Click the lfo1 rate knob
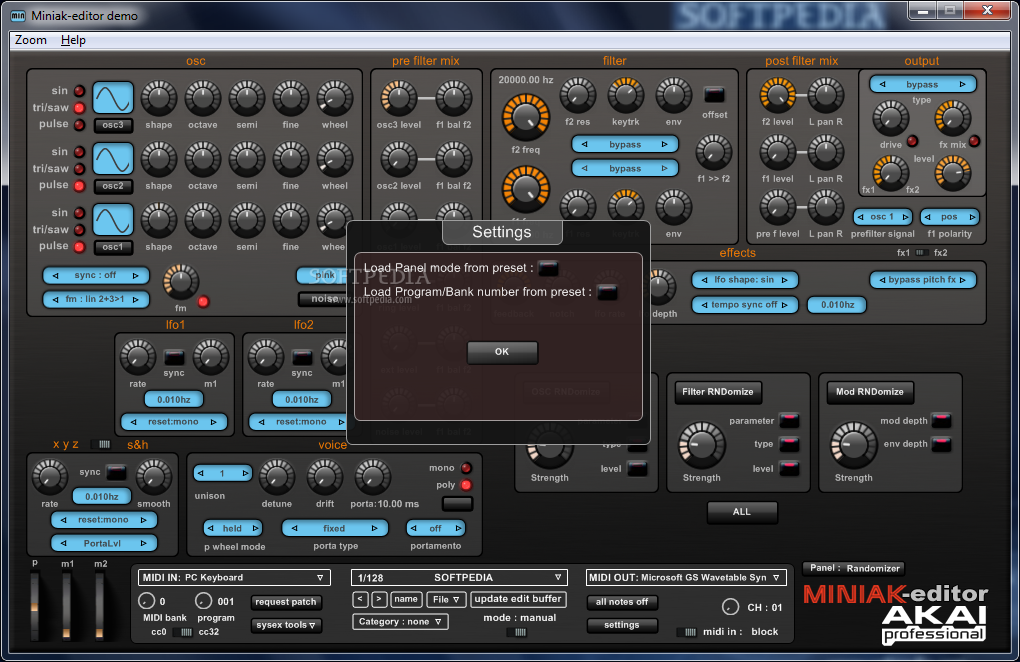The height and width of the screenshot is (662, 1020). point(137,357)
